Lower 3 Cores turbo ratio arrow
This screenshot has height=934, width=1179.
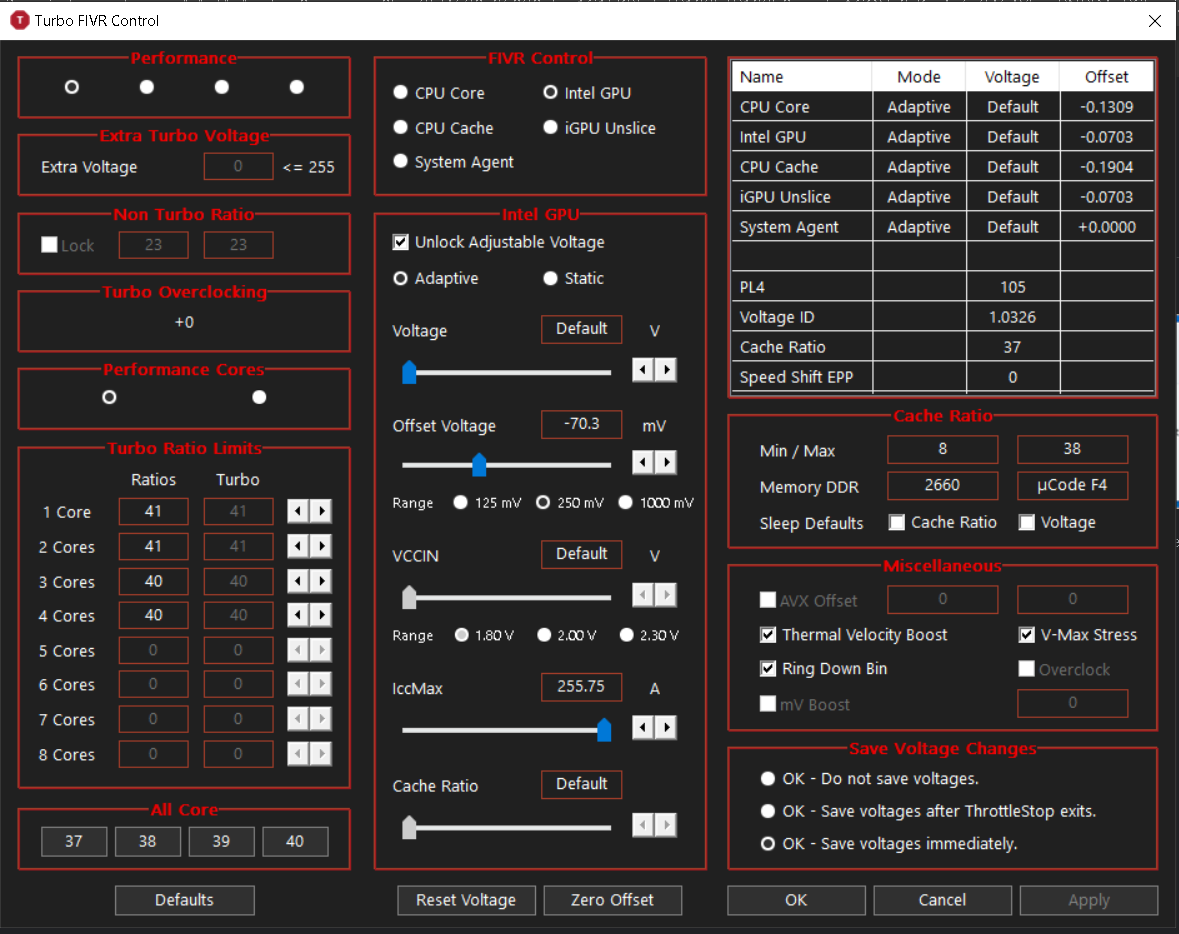coord(299,581)
